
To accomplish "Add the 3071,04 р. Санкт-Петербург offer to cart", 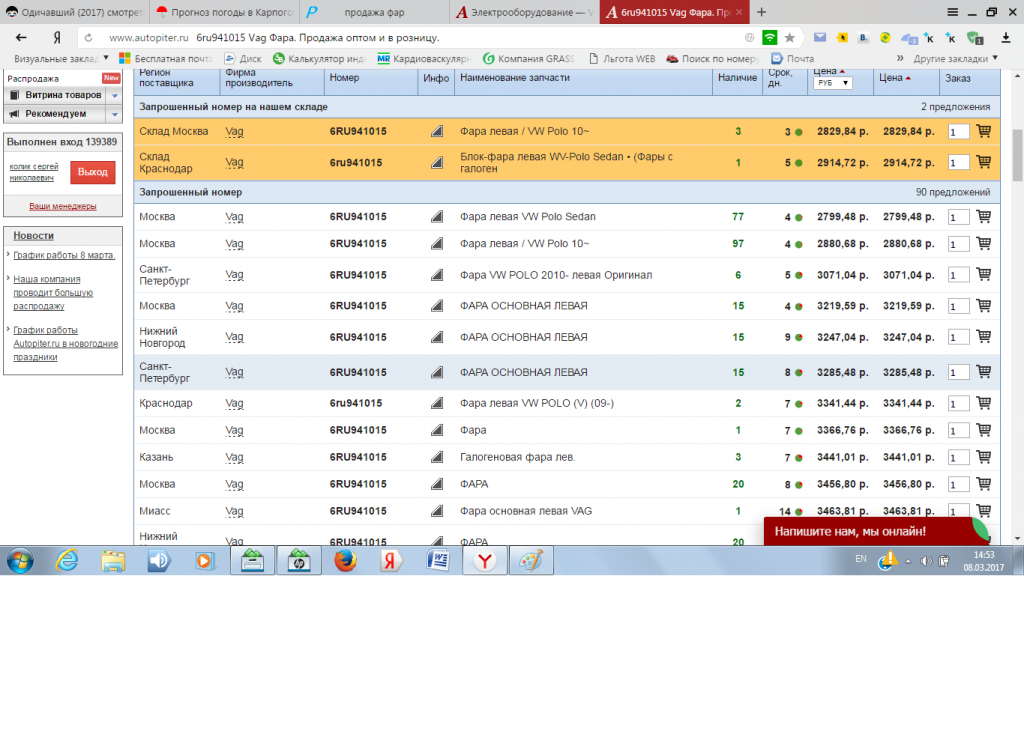I will point(984,274).
